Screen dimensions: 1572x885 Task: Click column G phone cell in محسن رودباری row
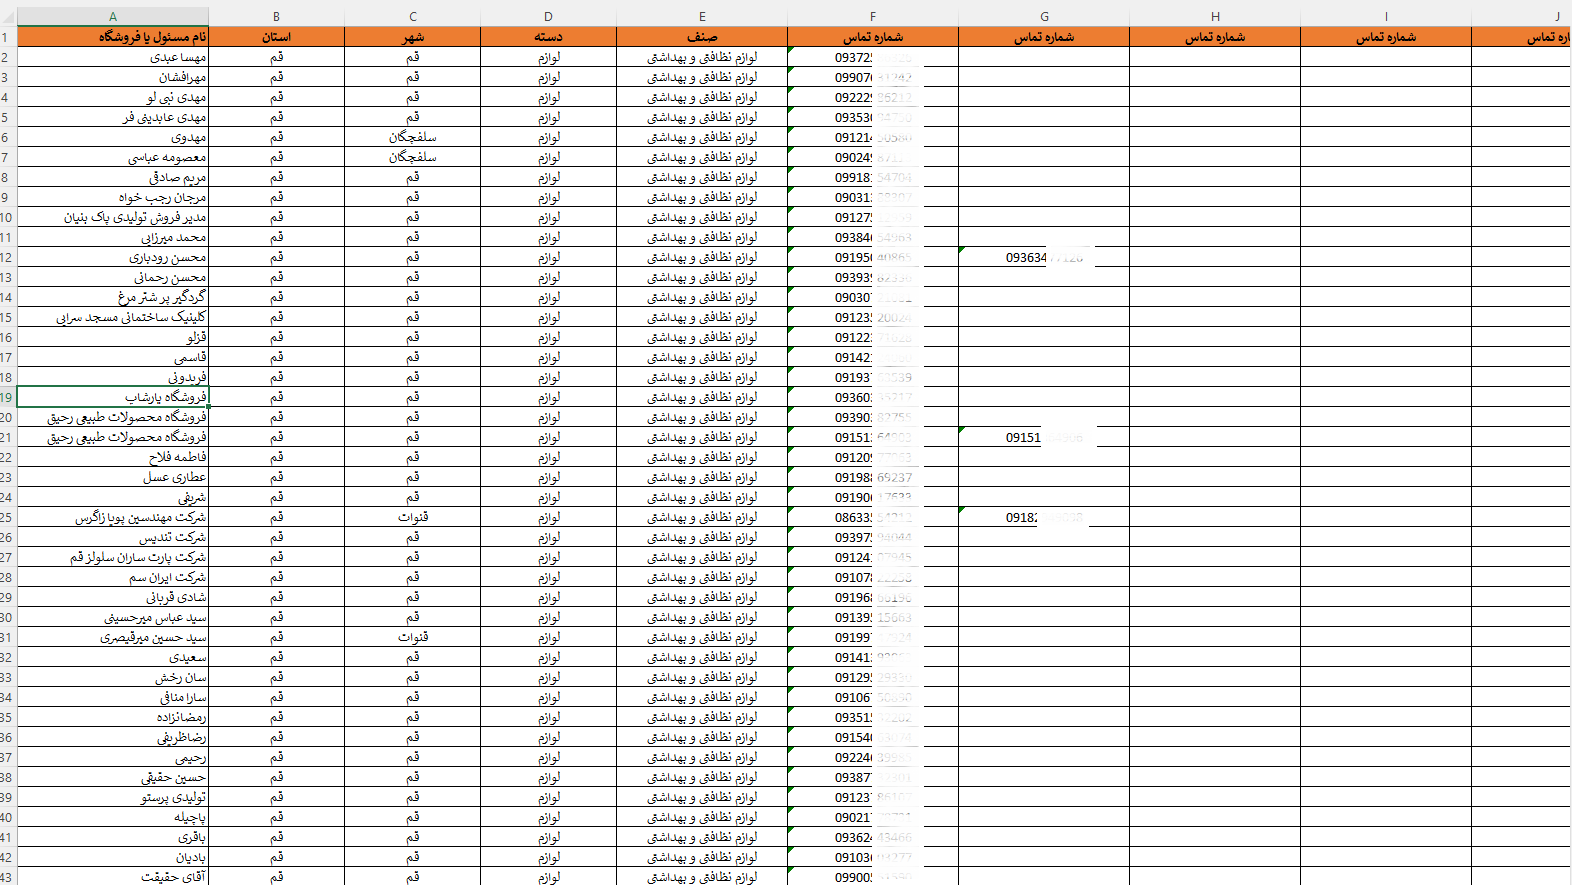point(1044,257)
